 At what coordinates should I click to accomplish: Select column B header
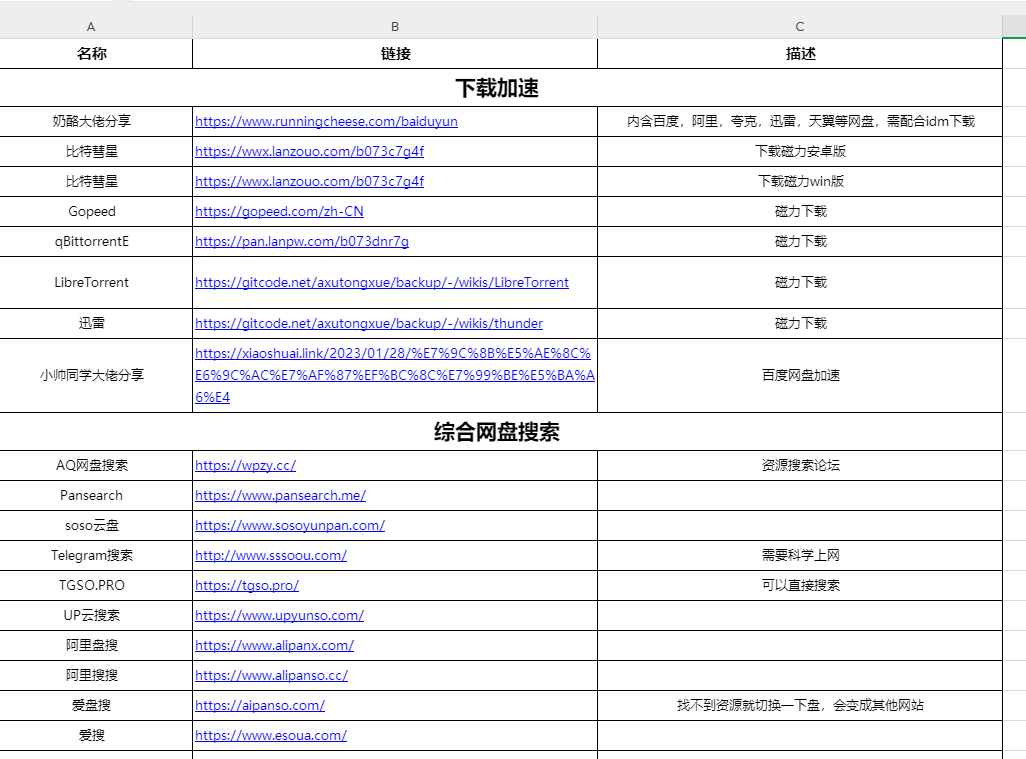pos(395,26)
